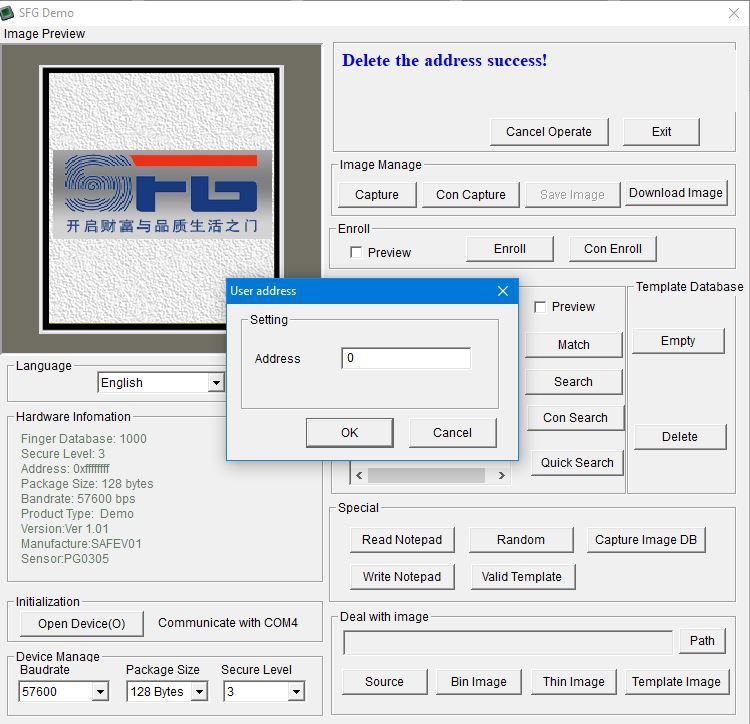Image resolution: width=750 pixels, height=724 pixels.
Task: Click the Quick Search button
Action: click(577, 462)
